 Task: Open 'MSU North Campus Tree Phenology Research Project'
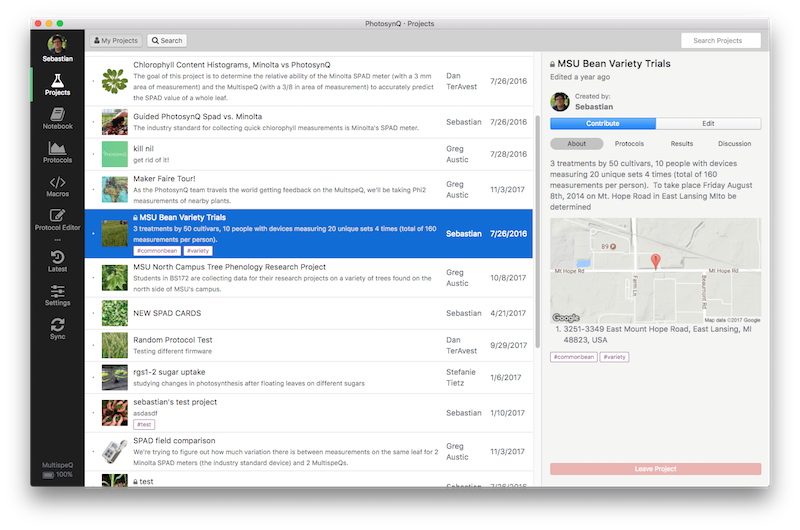pos(230,267)
